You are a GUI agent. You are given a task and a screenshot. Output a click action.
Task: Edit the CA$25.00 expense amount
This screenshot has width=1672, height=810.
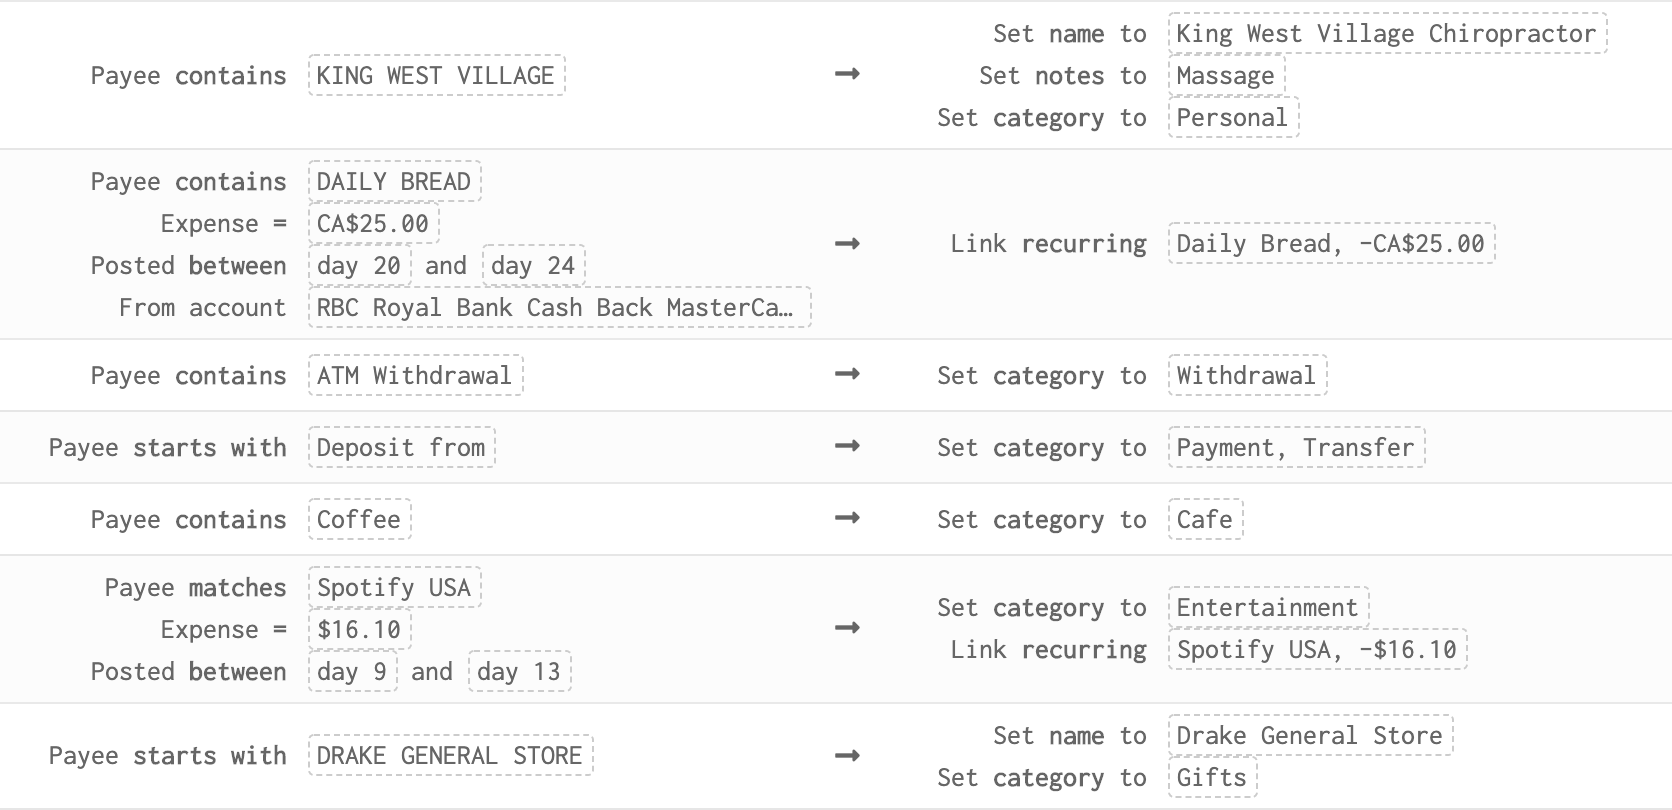point(373,224)
